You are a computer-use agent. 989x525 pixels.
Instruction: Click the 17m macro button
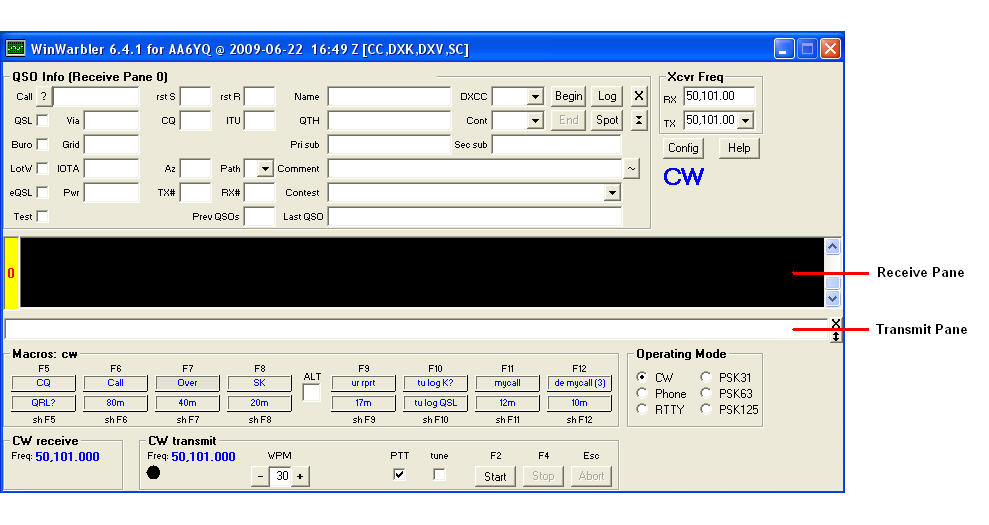[x=363, y=403]
